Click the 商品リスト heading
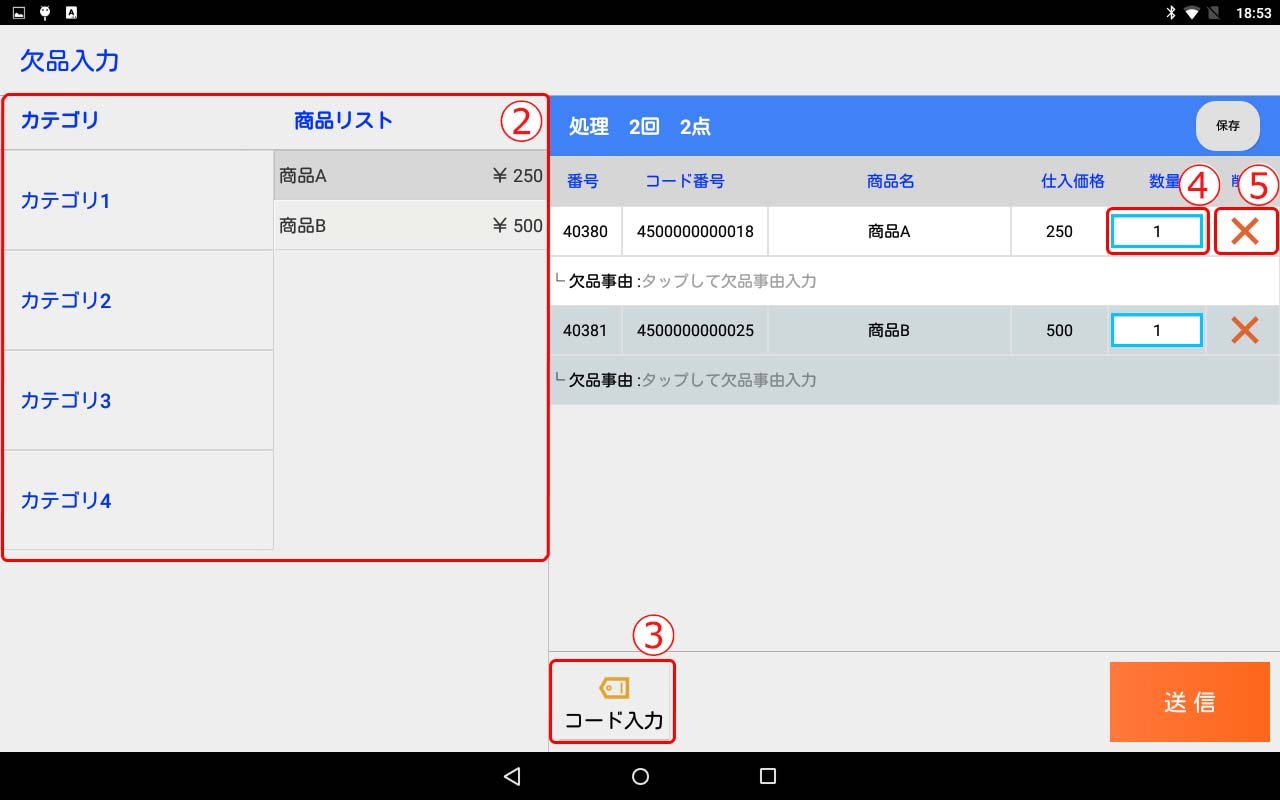 tap(343, 121)
